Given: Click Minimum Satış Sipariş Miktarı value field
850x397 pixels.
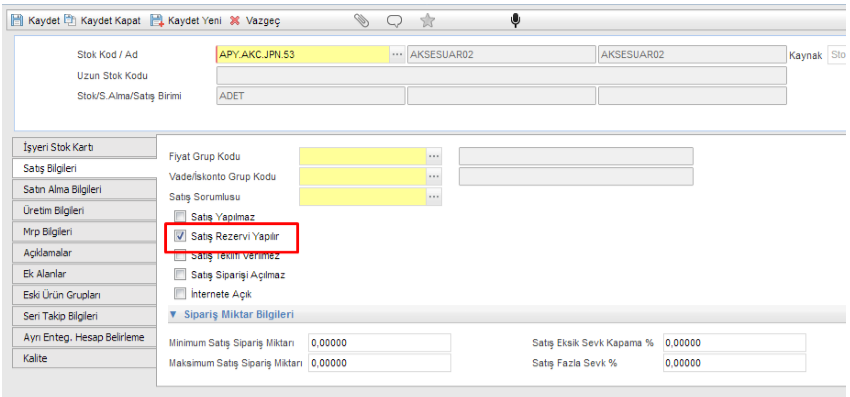Looking at the screenshot, I should point(379,343).
